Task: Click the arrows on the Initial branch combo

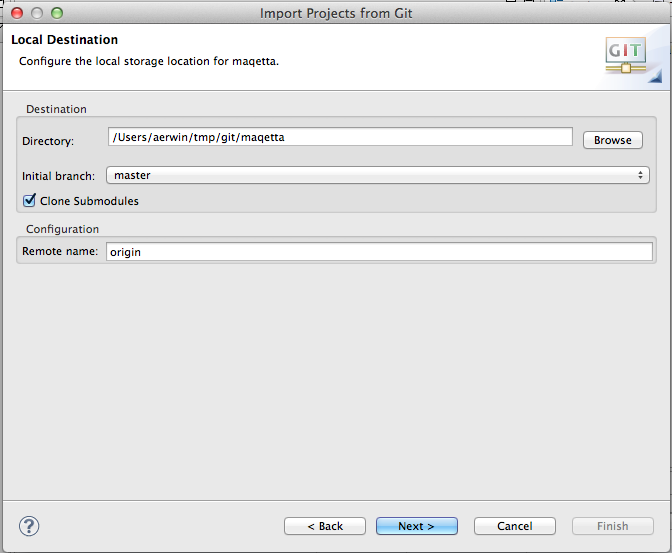Action: click(x=641, y=175)
